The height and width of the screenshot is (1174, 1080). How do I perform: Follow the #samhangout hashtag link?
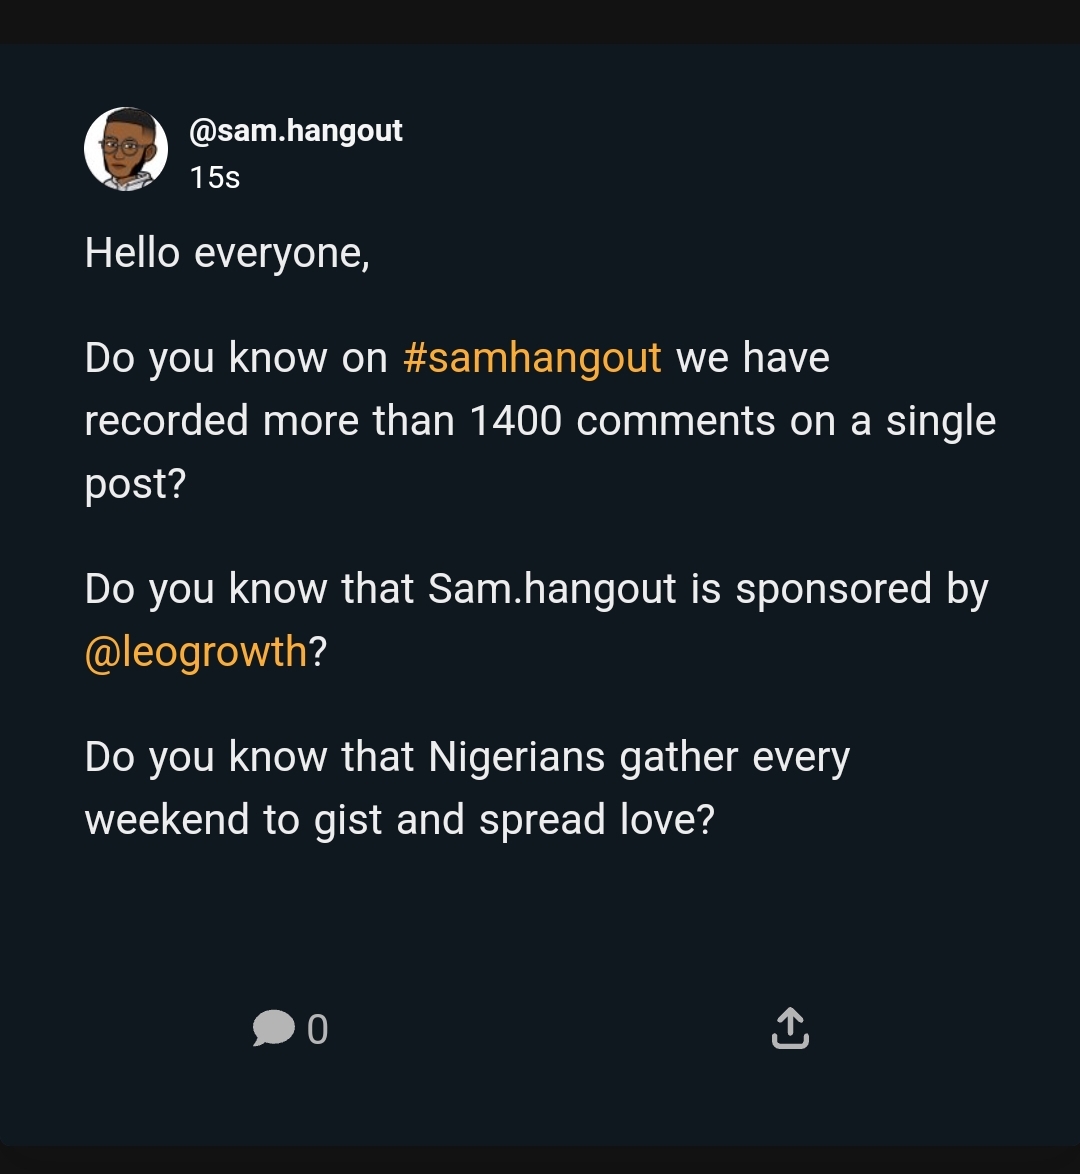(x=532, y=357)
